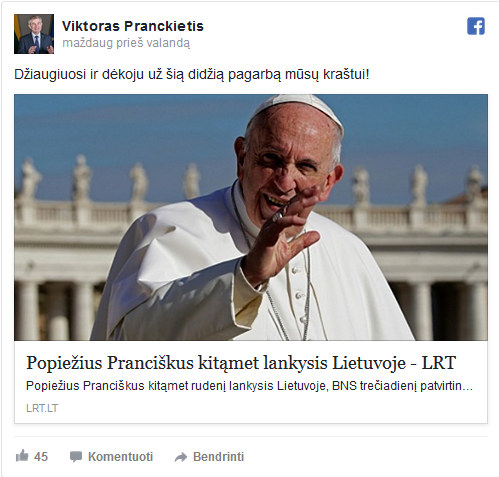Screen dimensions: 499x477
Task: Open the Facebook logo icon
Action: [476, 26]
